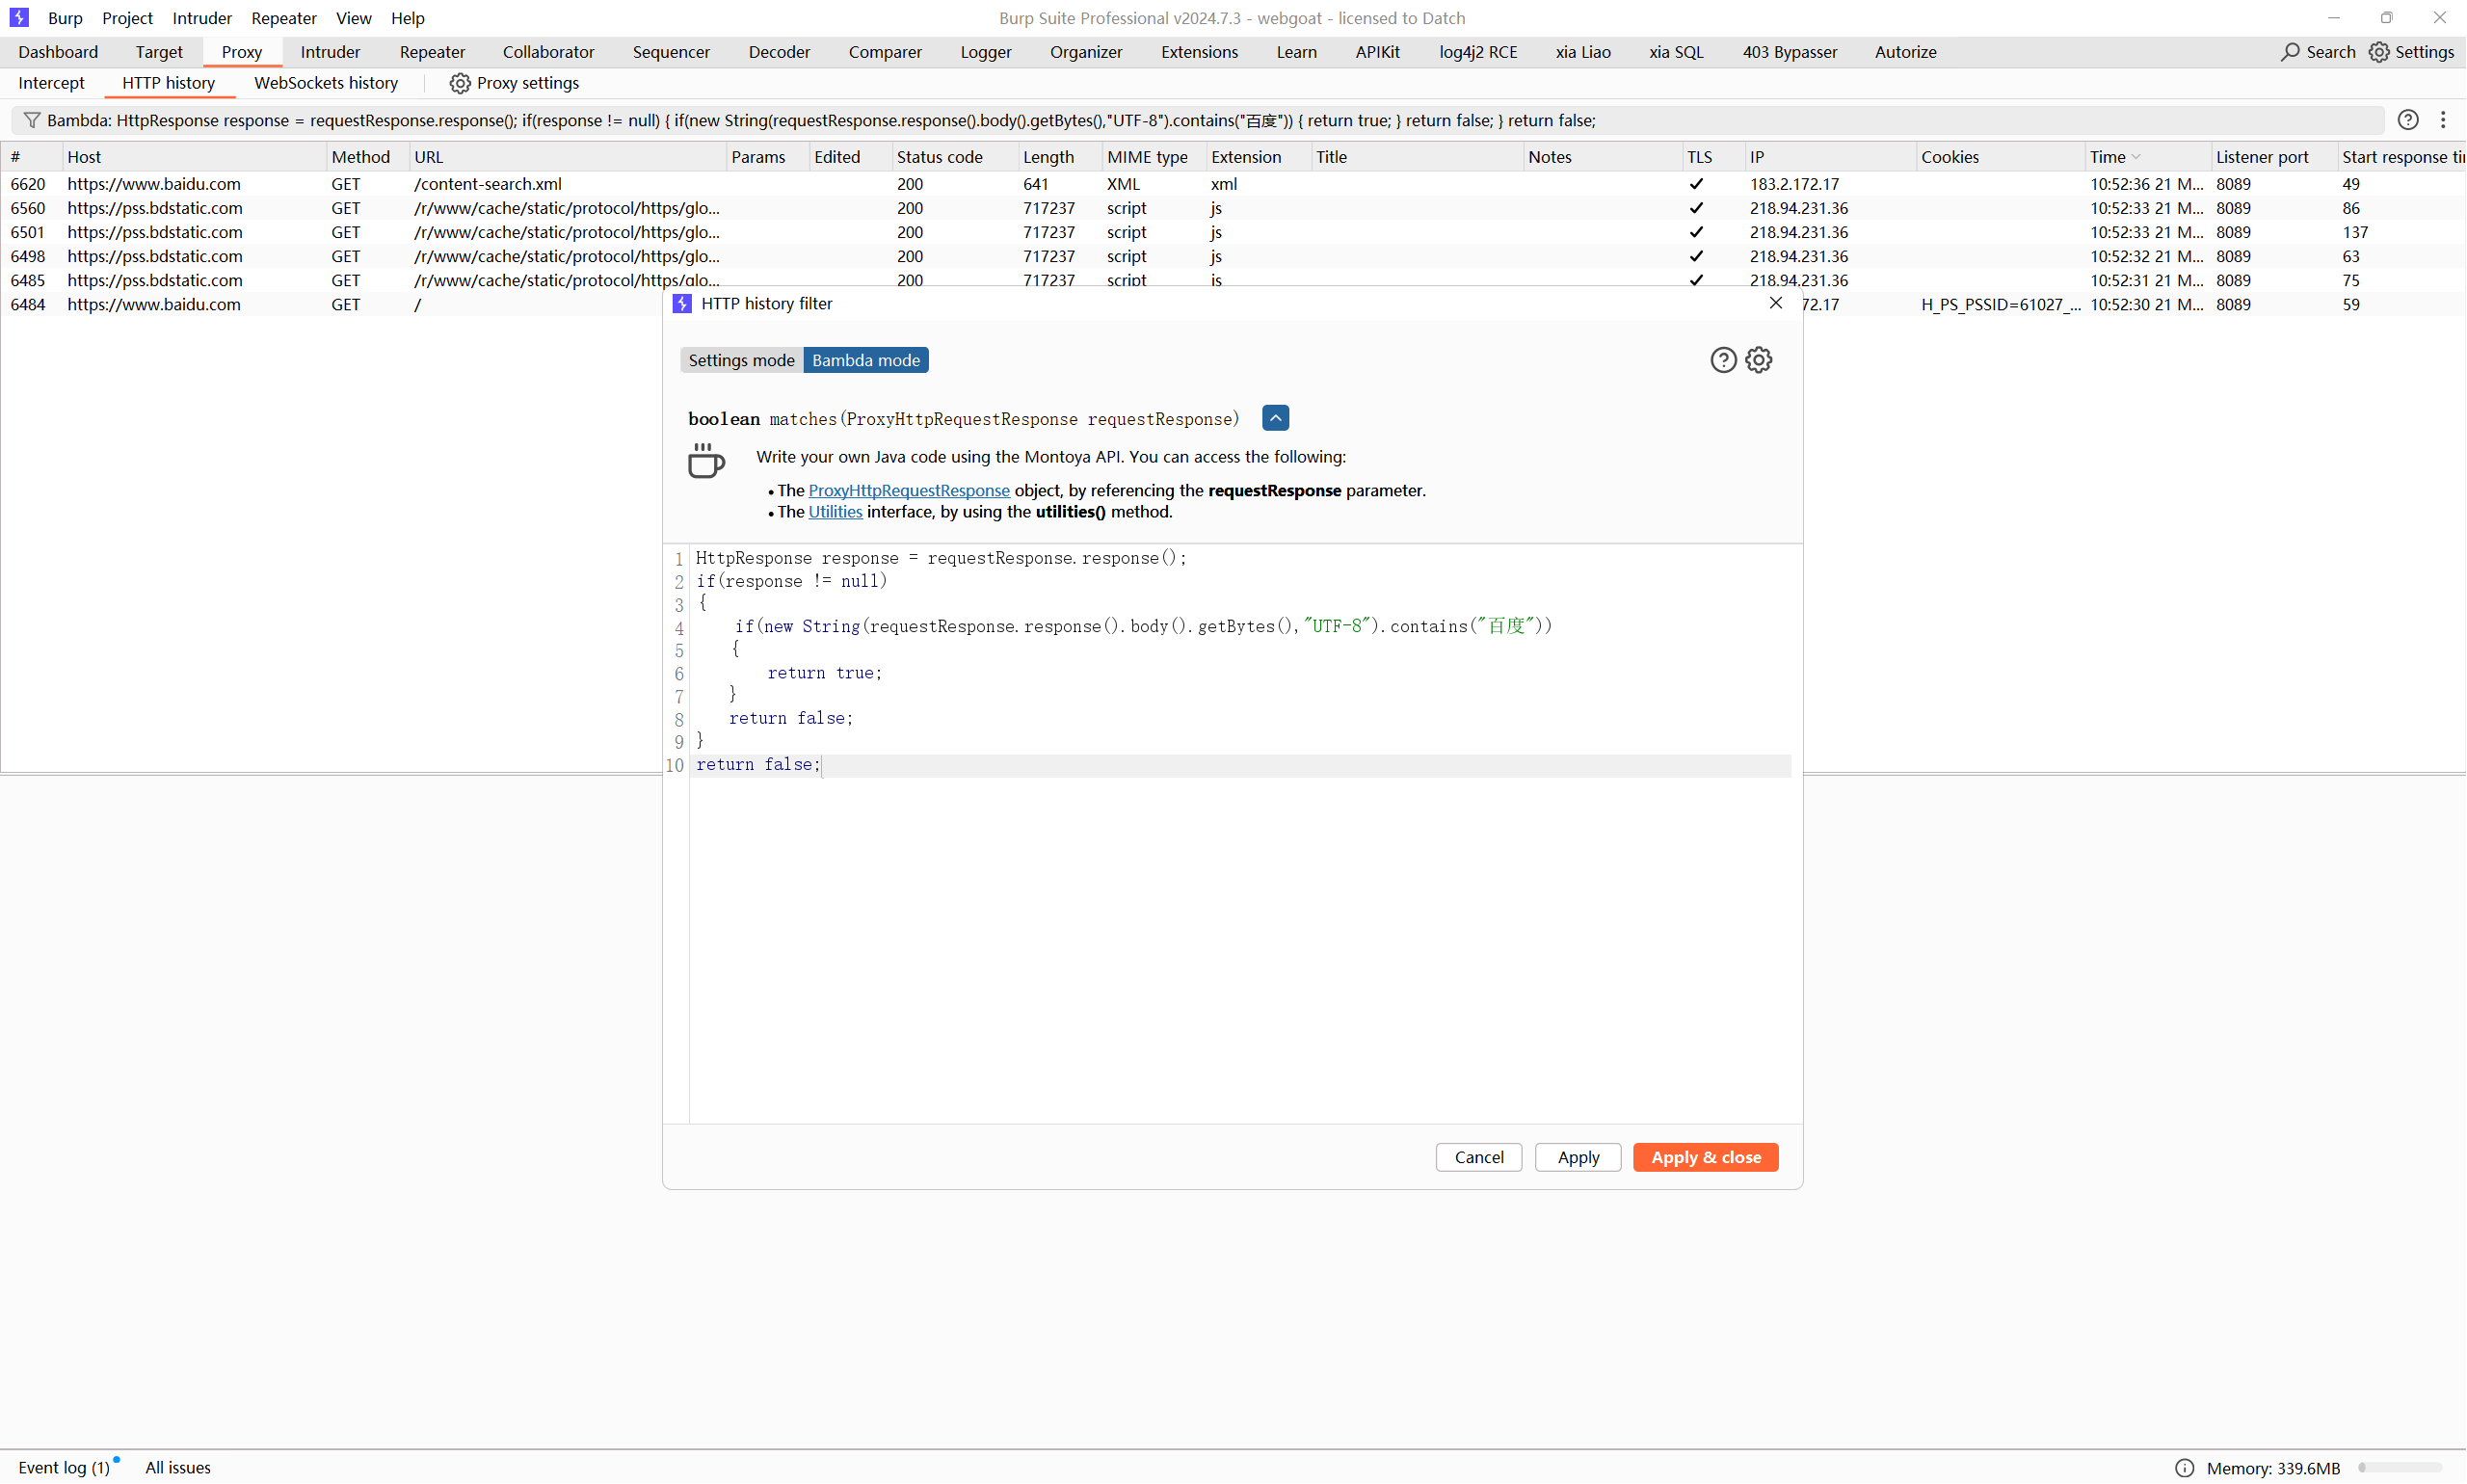The height and width of the screenshot is (1484, 2467).
Task: Open the APIKit extension tab
Action: pyautogui.click(x=1378, y=52)
